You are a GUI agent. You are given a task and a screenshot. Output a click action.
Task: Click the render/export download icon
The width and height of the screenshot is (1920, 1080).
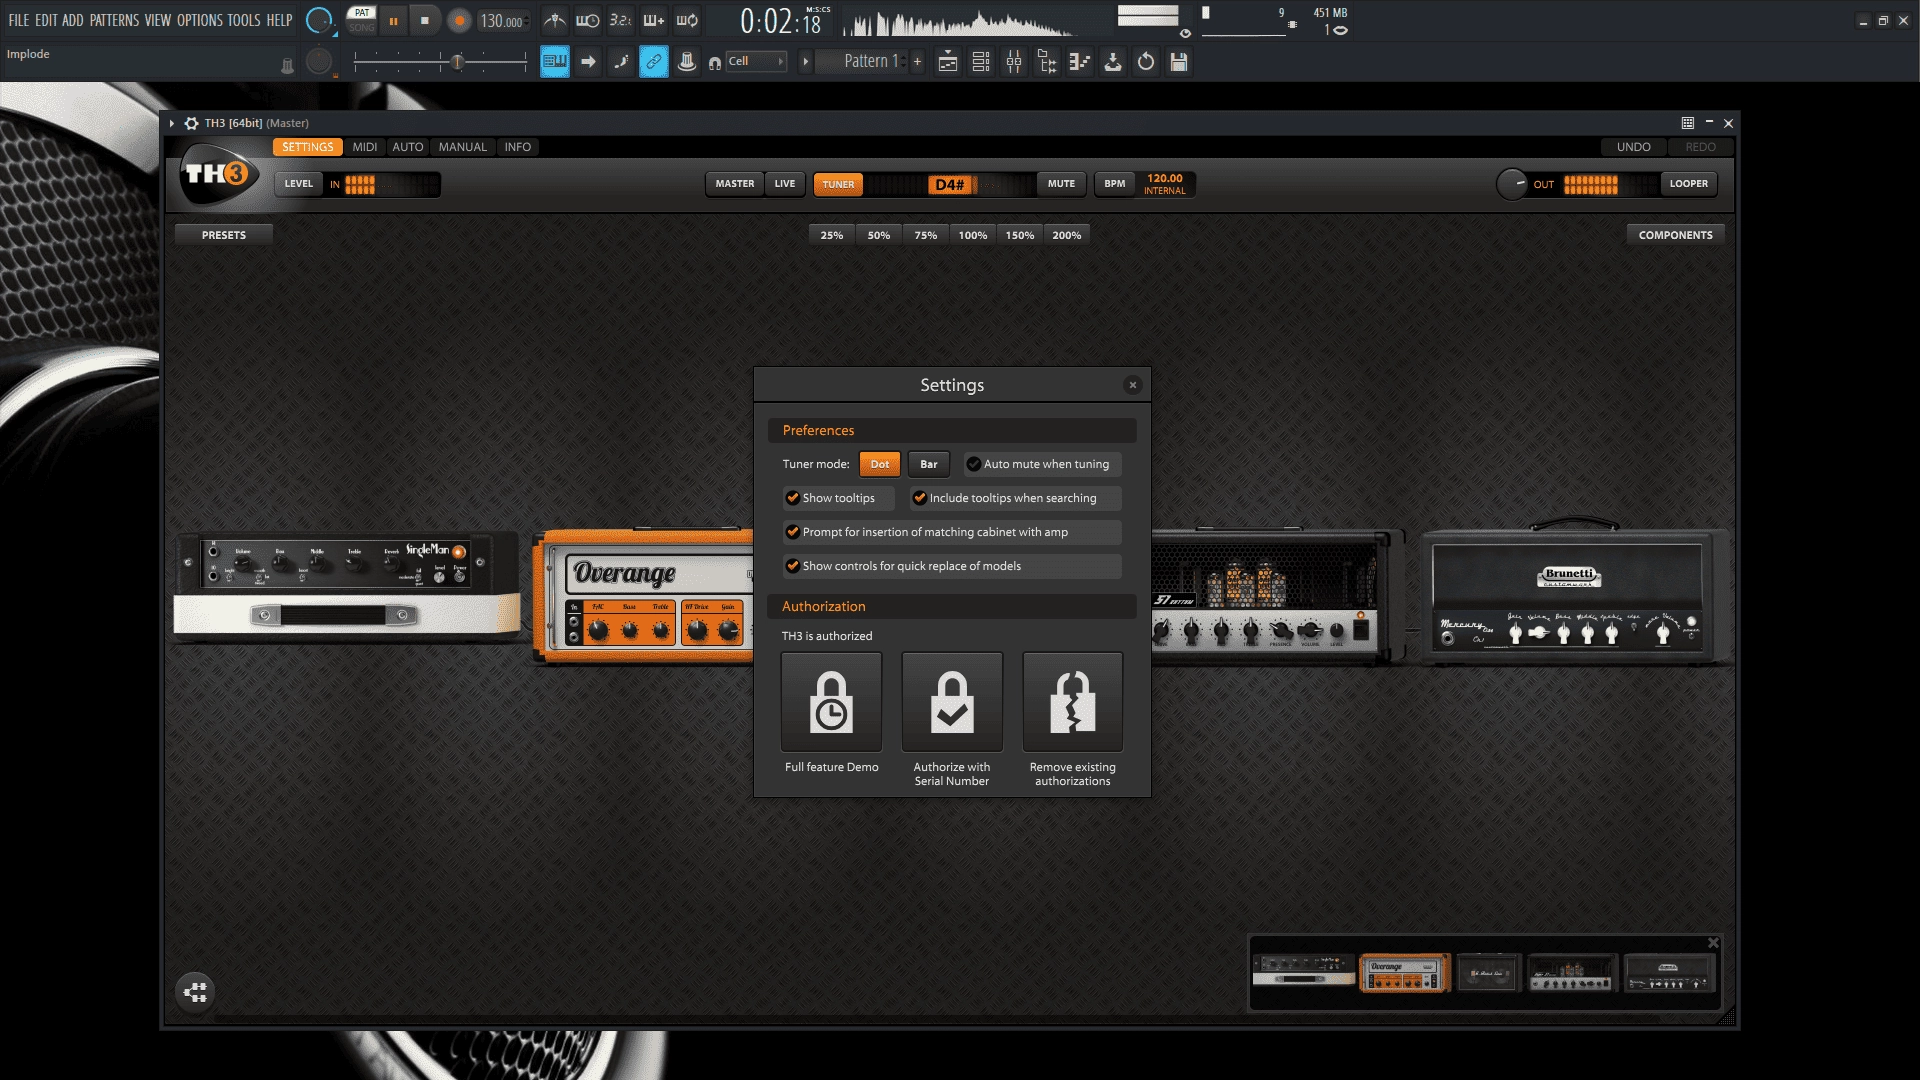coord(1113,62)
